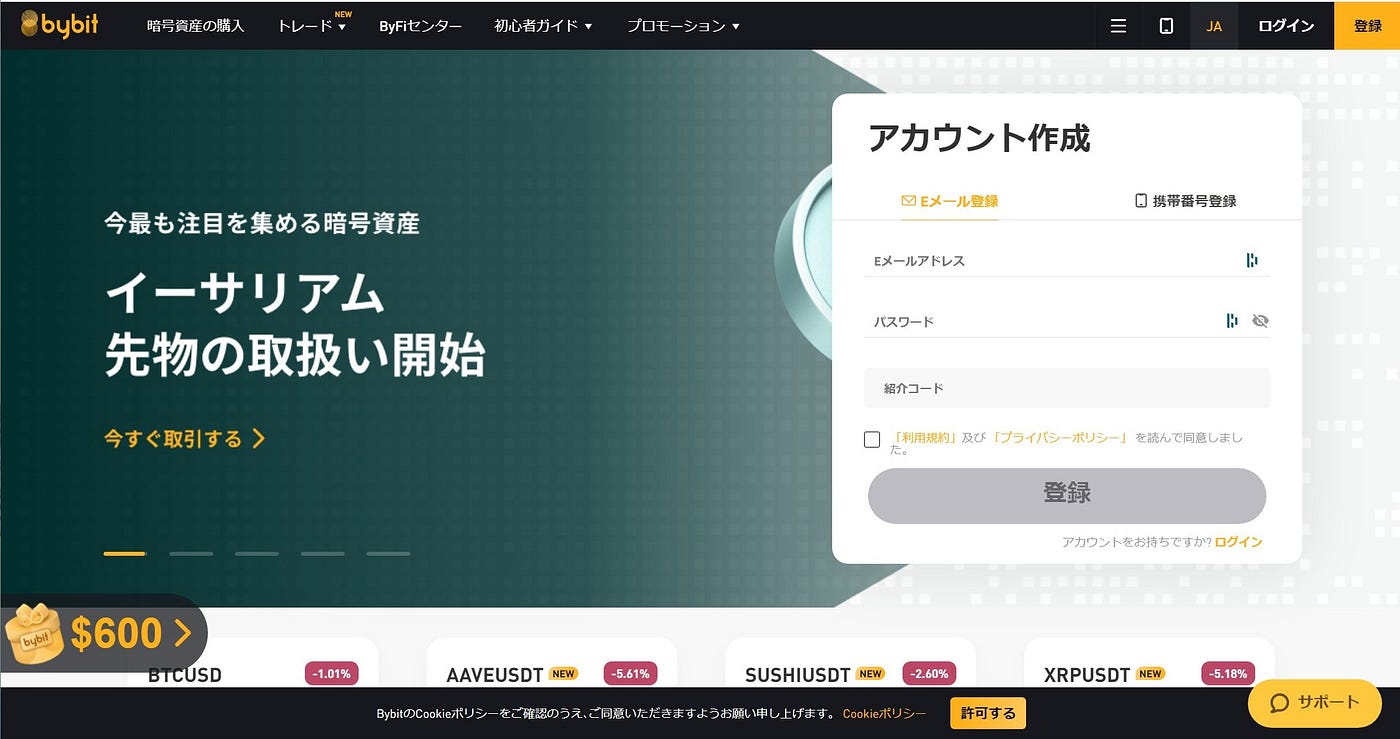Click the mobile app download icon
Viewport: 1400px width, 739px height.
(x=1166, y=26)
